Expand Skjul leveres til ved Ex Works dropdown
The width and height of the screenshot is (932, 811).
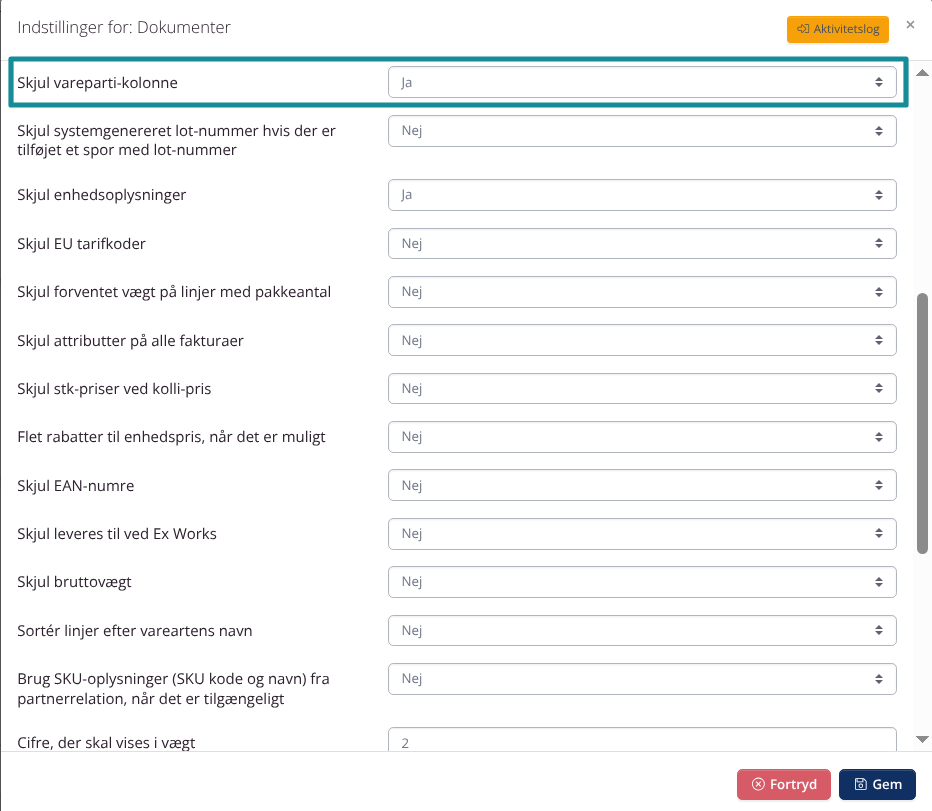[x=642, y=534]
